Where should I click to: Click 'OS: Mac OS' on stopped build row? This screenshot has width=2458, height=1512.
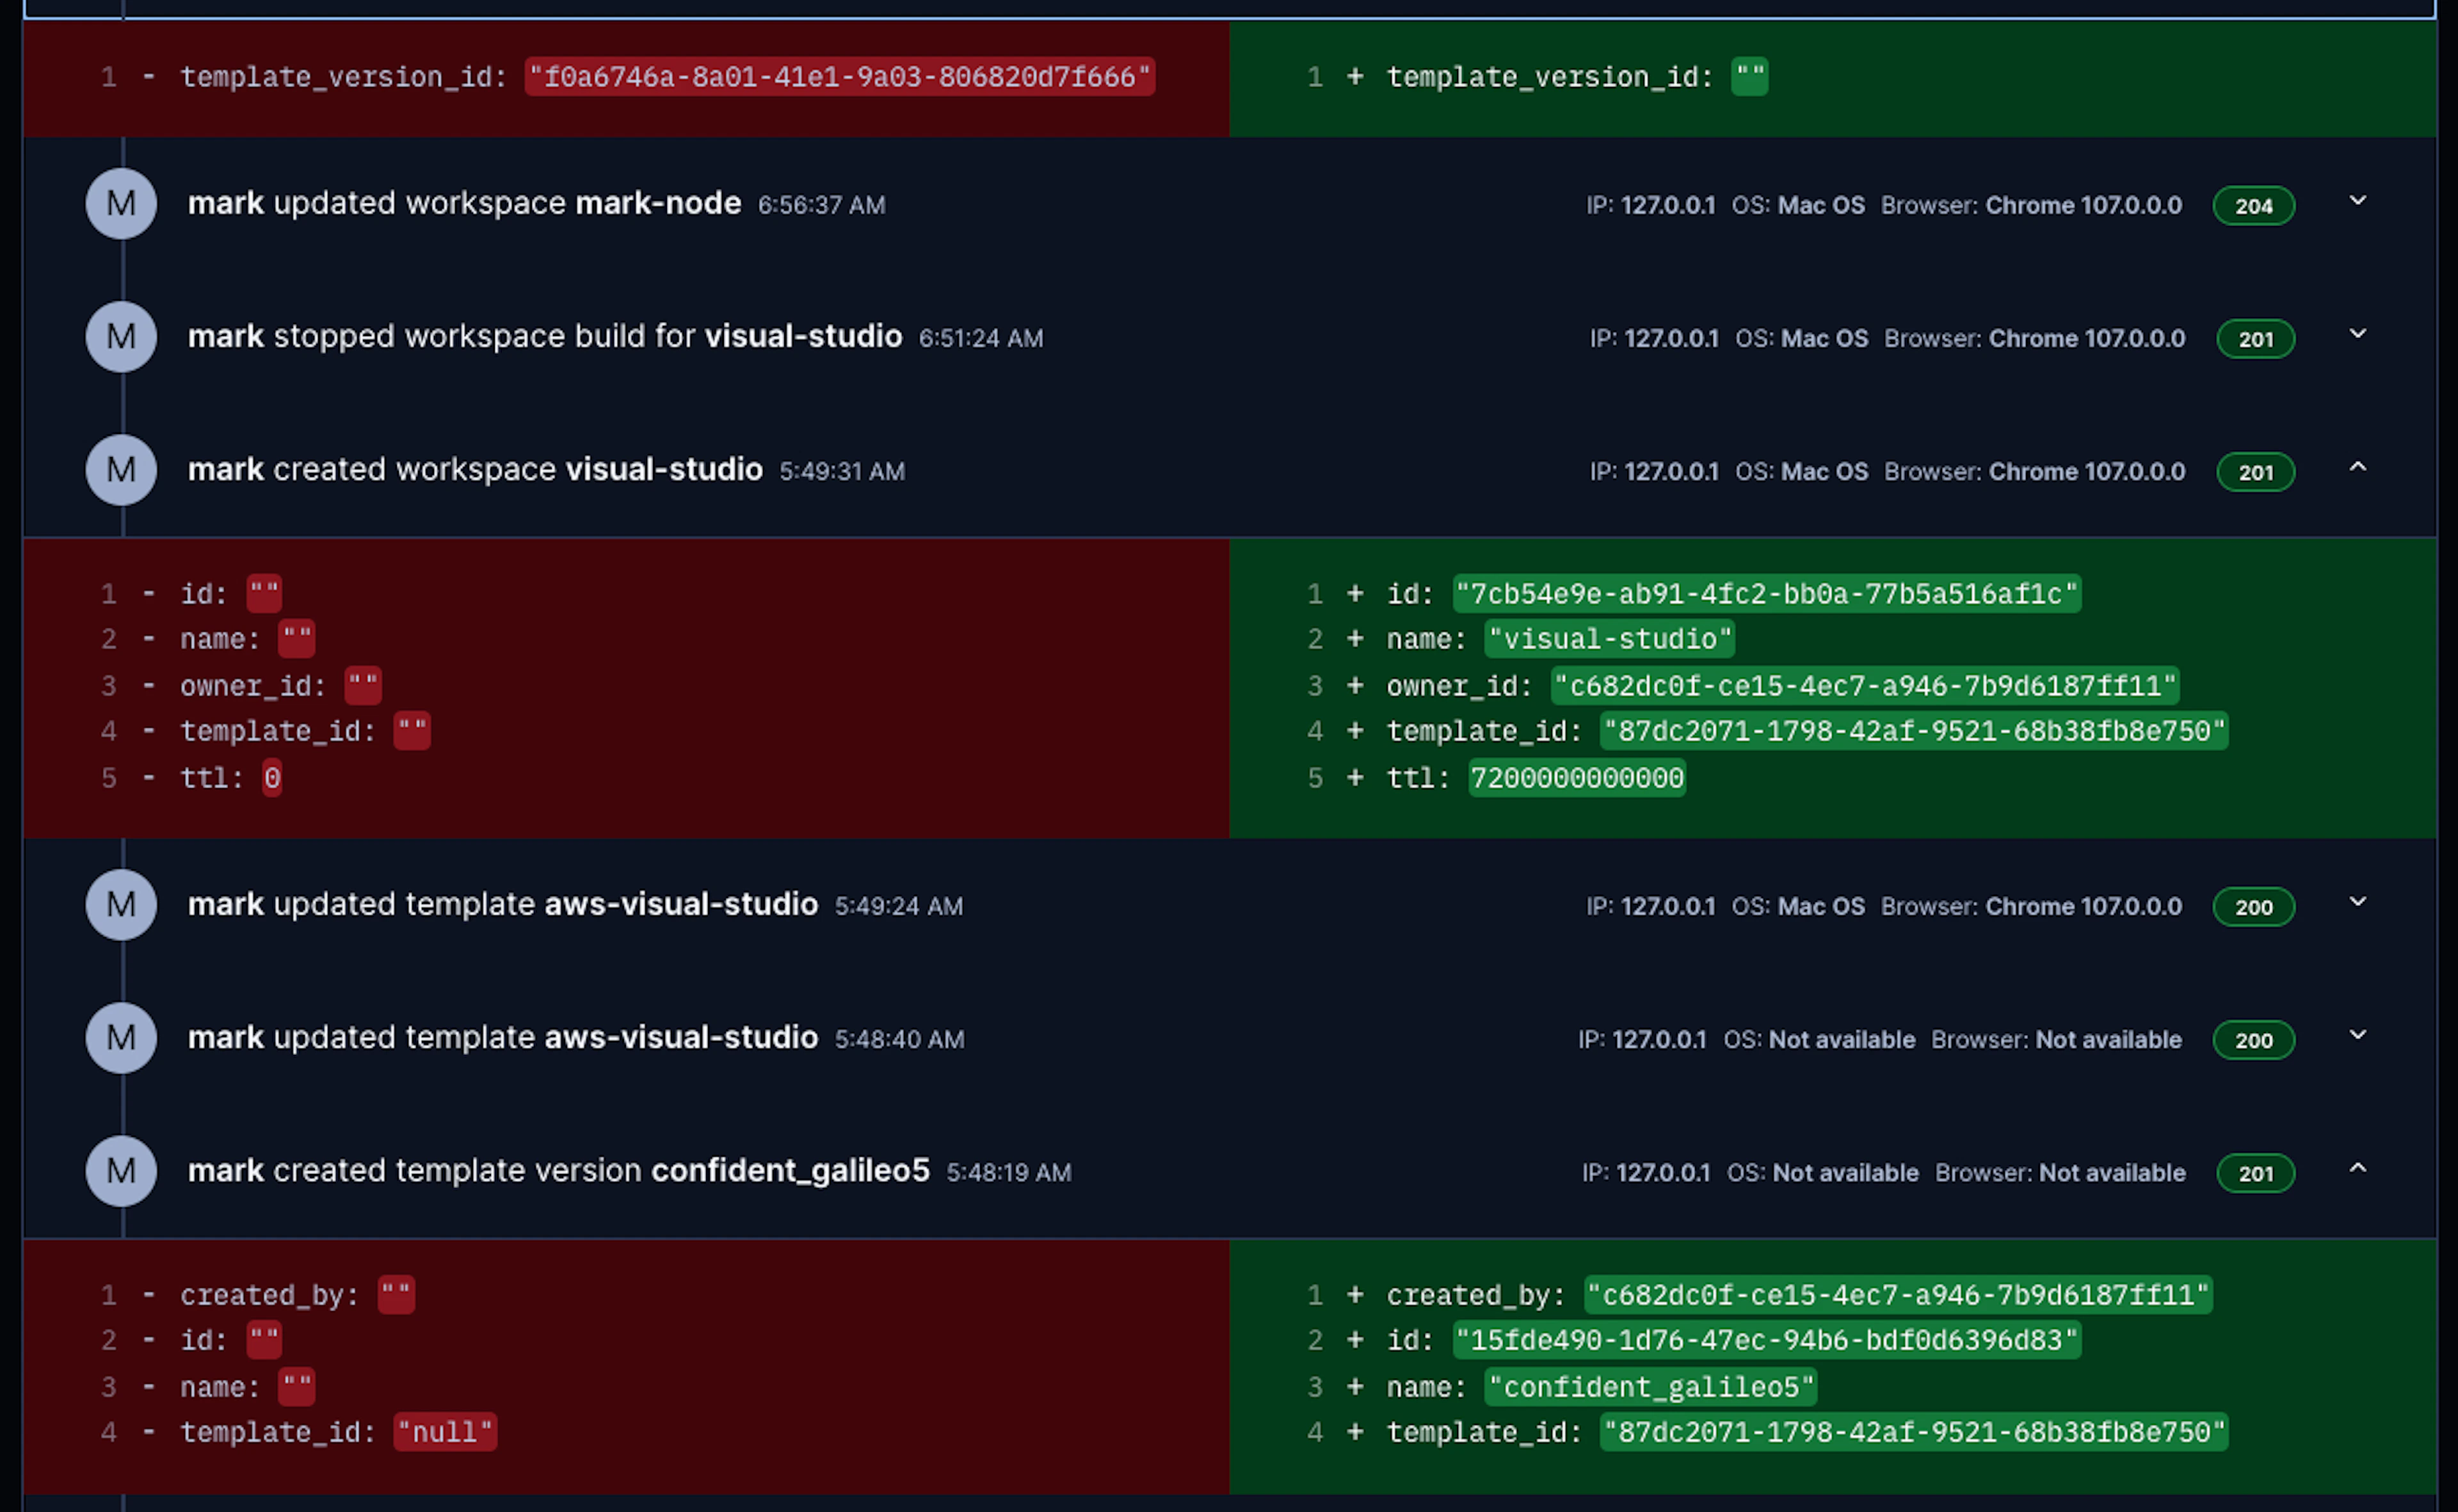pyautogui.click(x=1802, y=338)
